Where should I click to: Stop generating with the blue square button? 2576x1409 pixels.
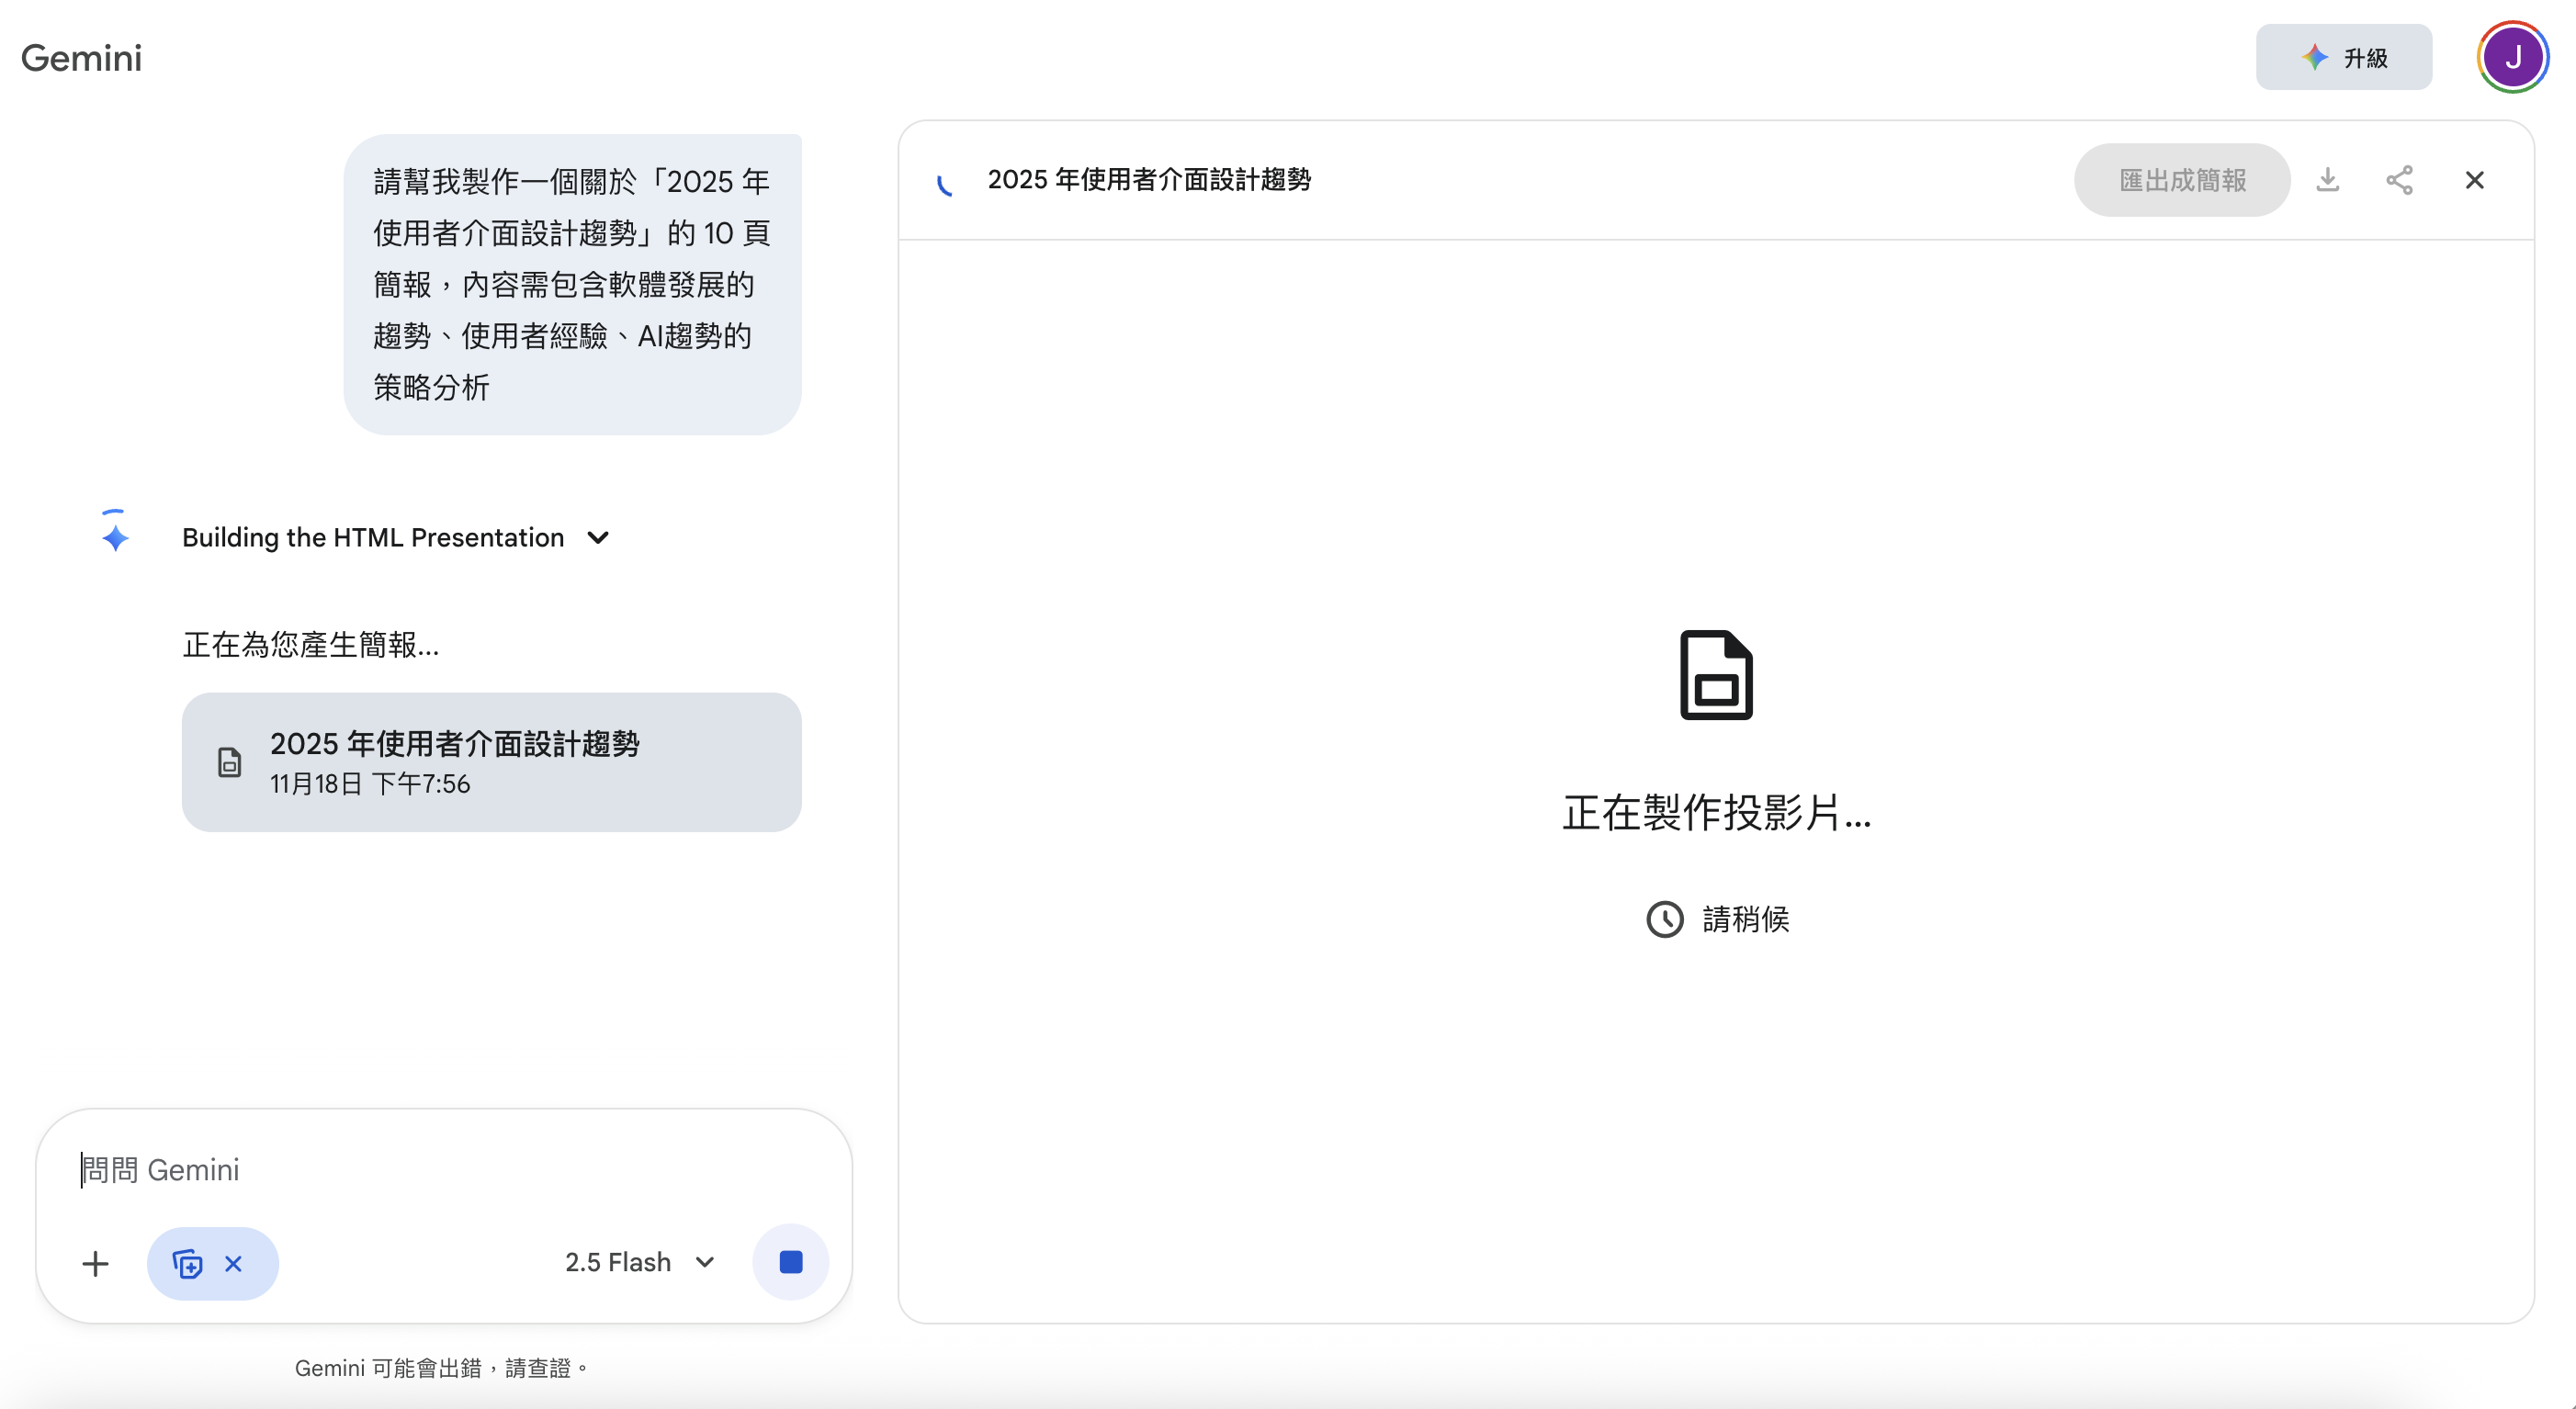(x=790, y=1262)
